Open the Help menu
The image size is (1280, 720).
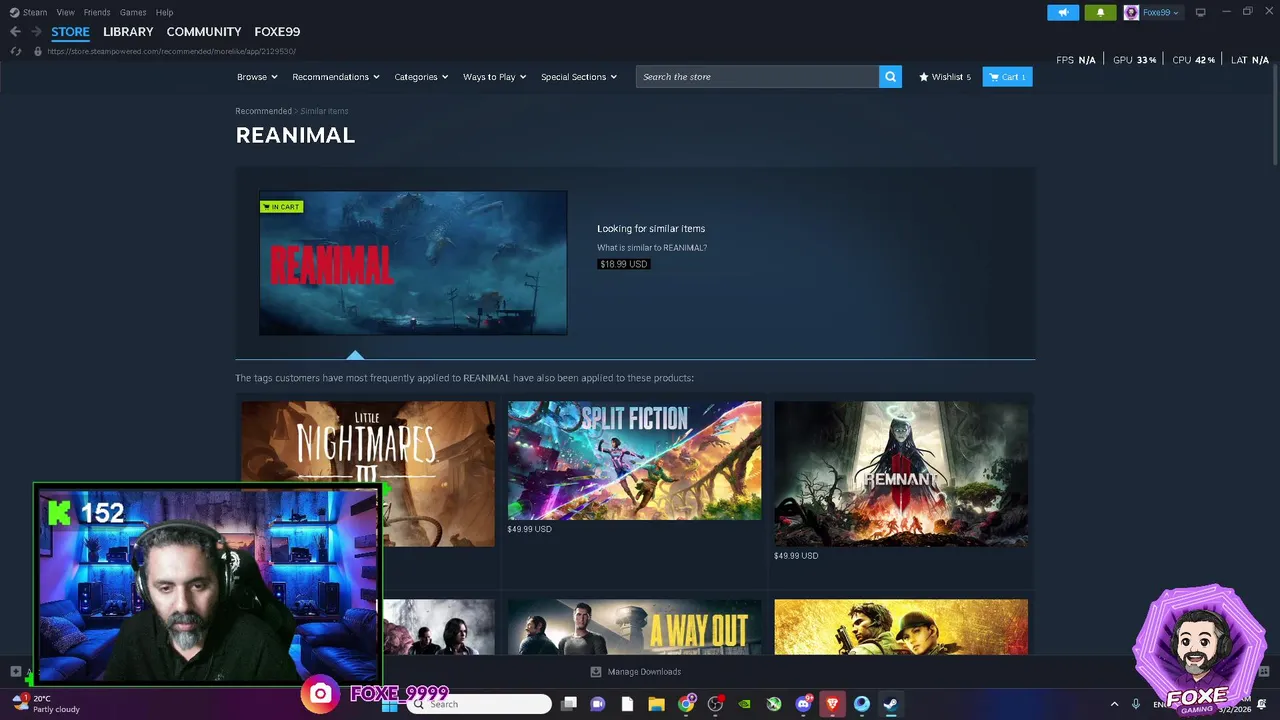[x=164, y=12]
